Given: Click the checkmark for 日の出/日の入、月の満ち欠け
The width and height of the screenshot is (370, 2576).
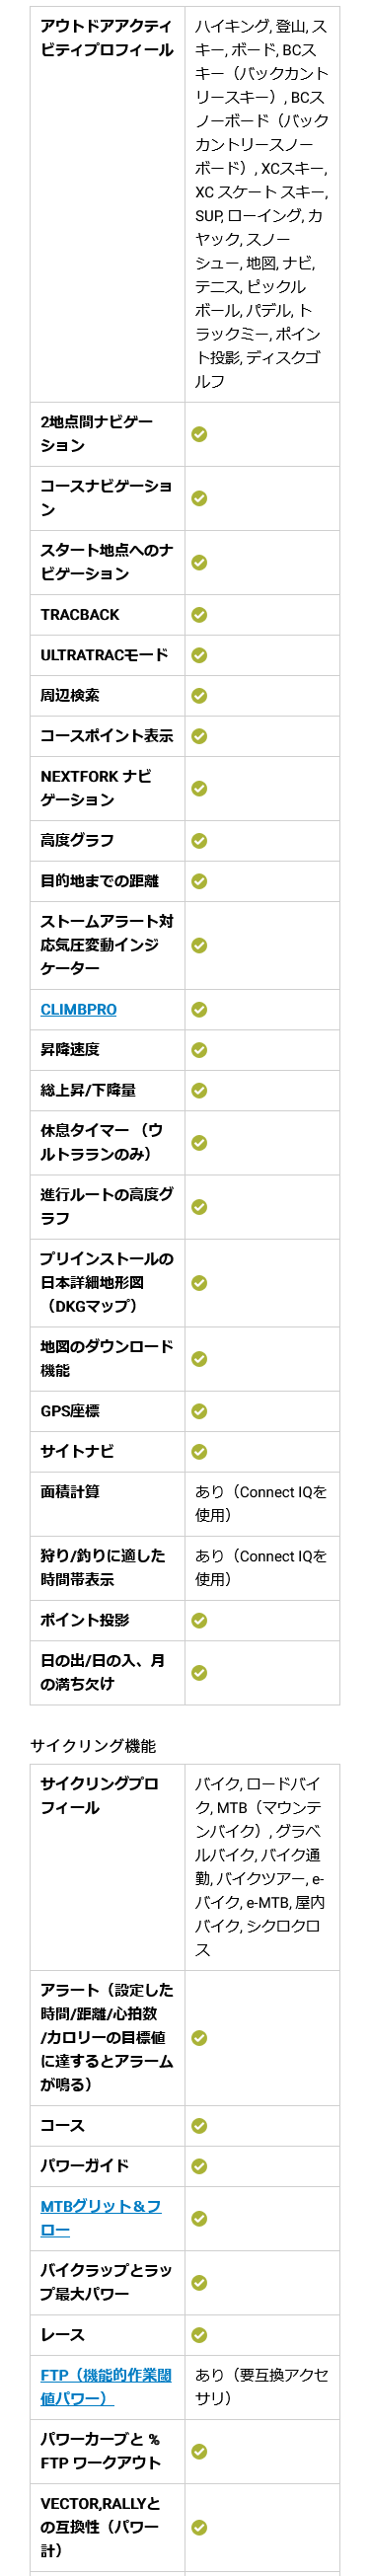Looking at the screenshot, I should [199, 1672].
